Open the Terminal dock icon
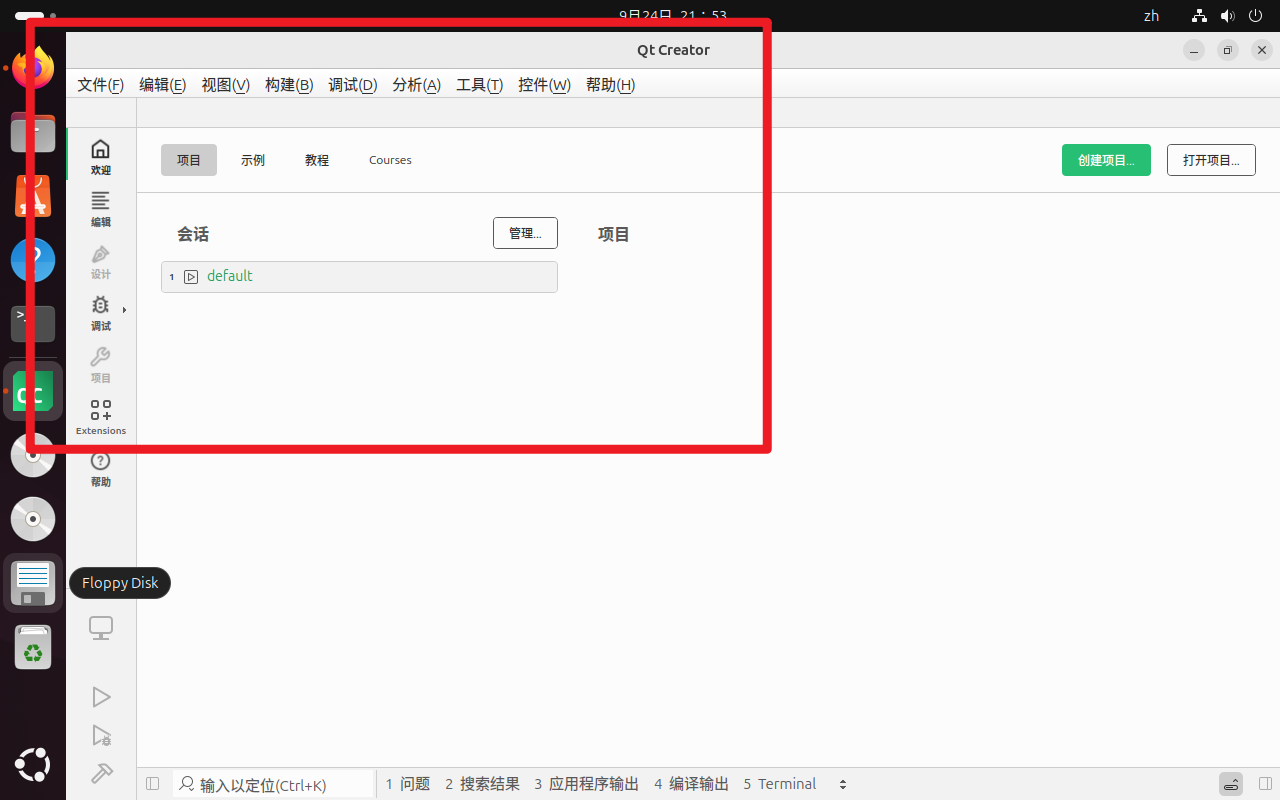 coord(33,323)
